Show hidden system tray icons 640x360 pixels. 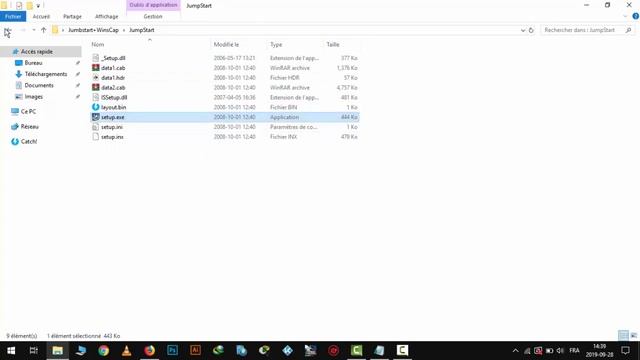(x=516, y=351)
